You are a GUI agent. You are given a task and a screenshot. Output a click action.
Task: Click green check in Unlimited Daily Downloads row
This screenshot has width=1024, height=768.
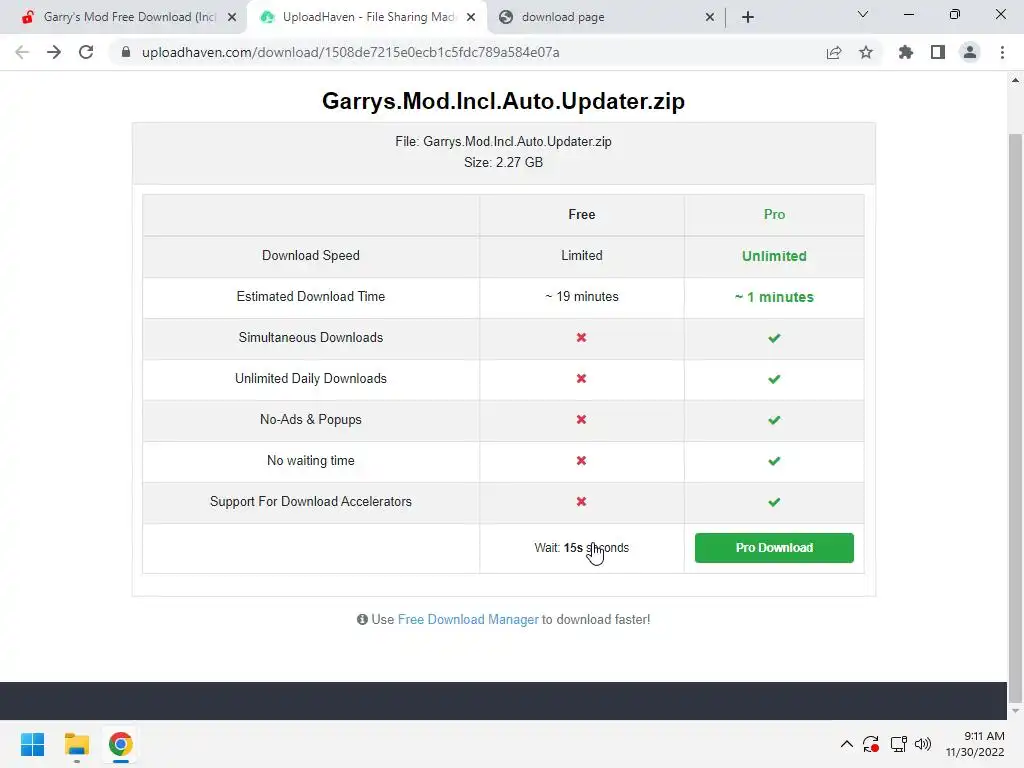point(774,379)
